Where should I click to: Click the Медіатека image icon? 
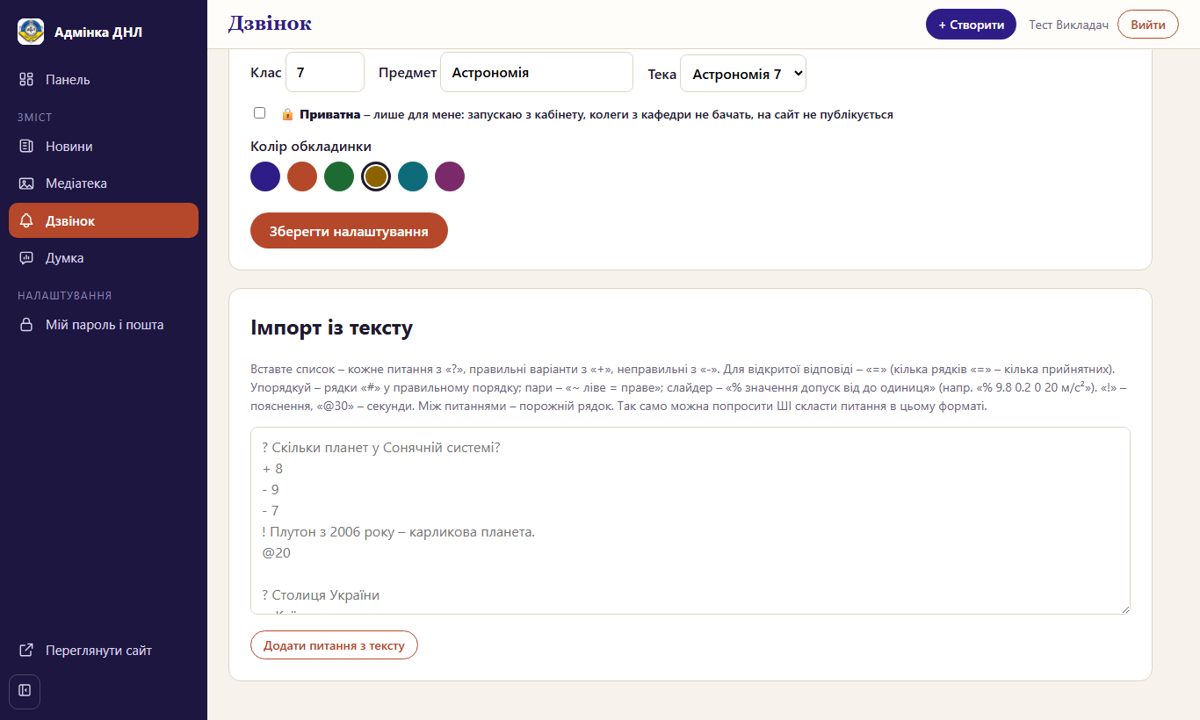(27, 183)
